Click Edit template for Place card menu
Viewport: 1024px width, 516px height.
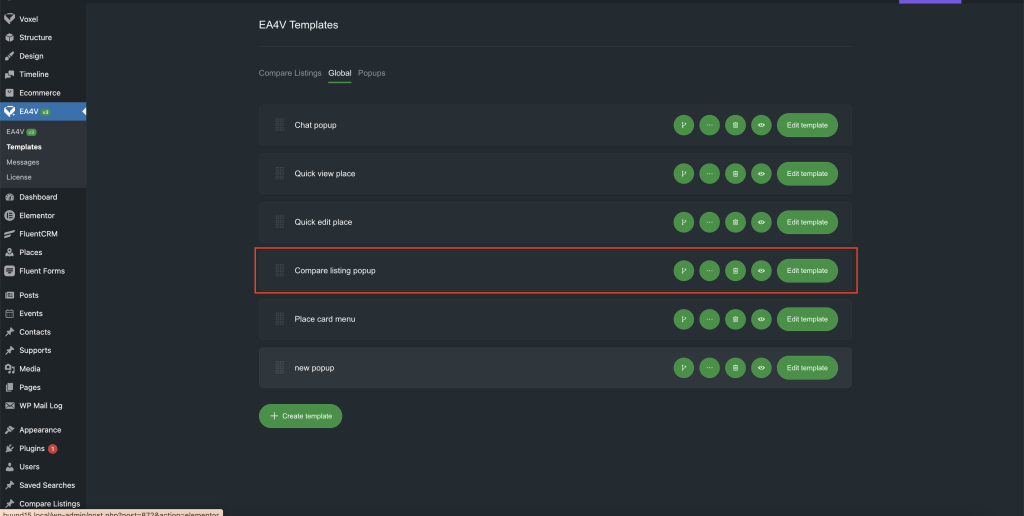(x=807, y=319)
